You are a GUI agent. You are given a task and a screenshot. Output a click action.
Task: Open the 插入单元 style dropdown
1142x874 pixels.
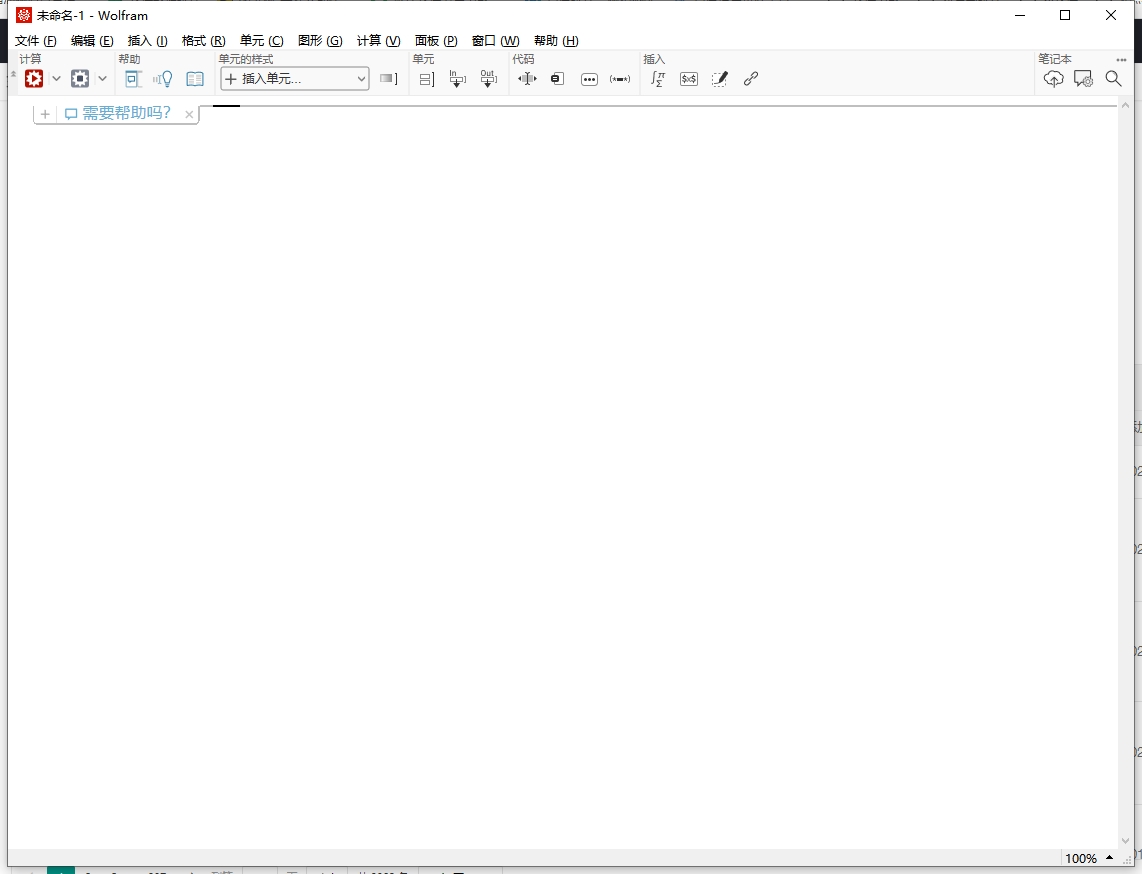[x=295, y=79]
